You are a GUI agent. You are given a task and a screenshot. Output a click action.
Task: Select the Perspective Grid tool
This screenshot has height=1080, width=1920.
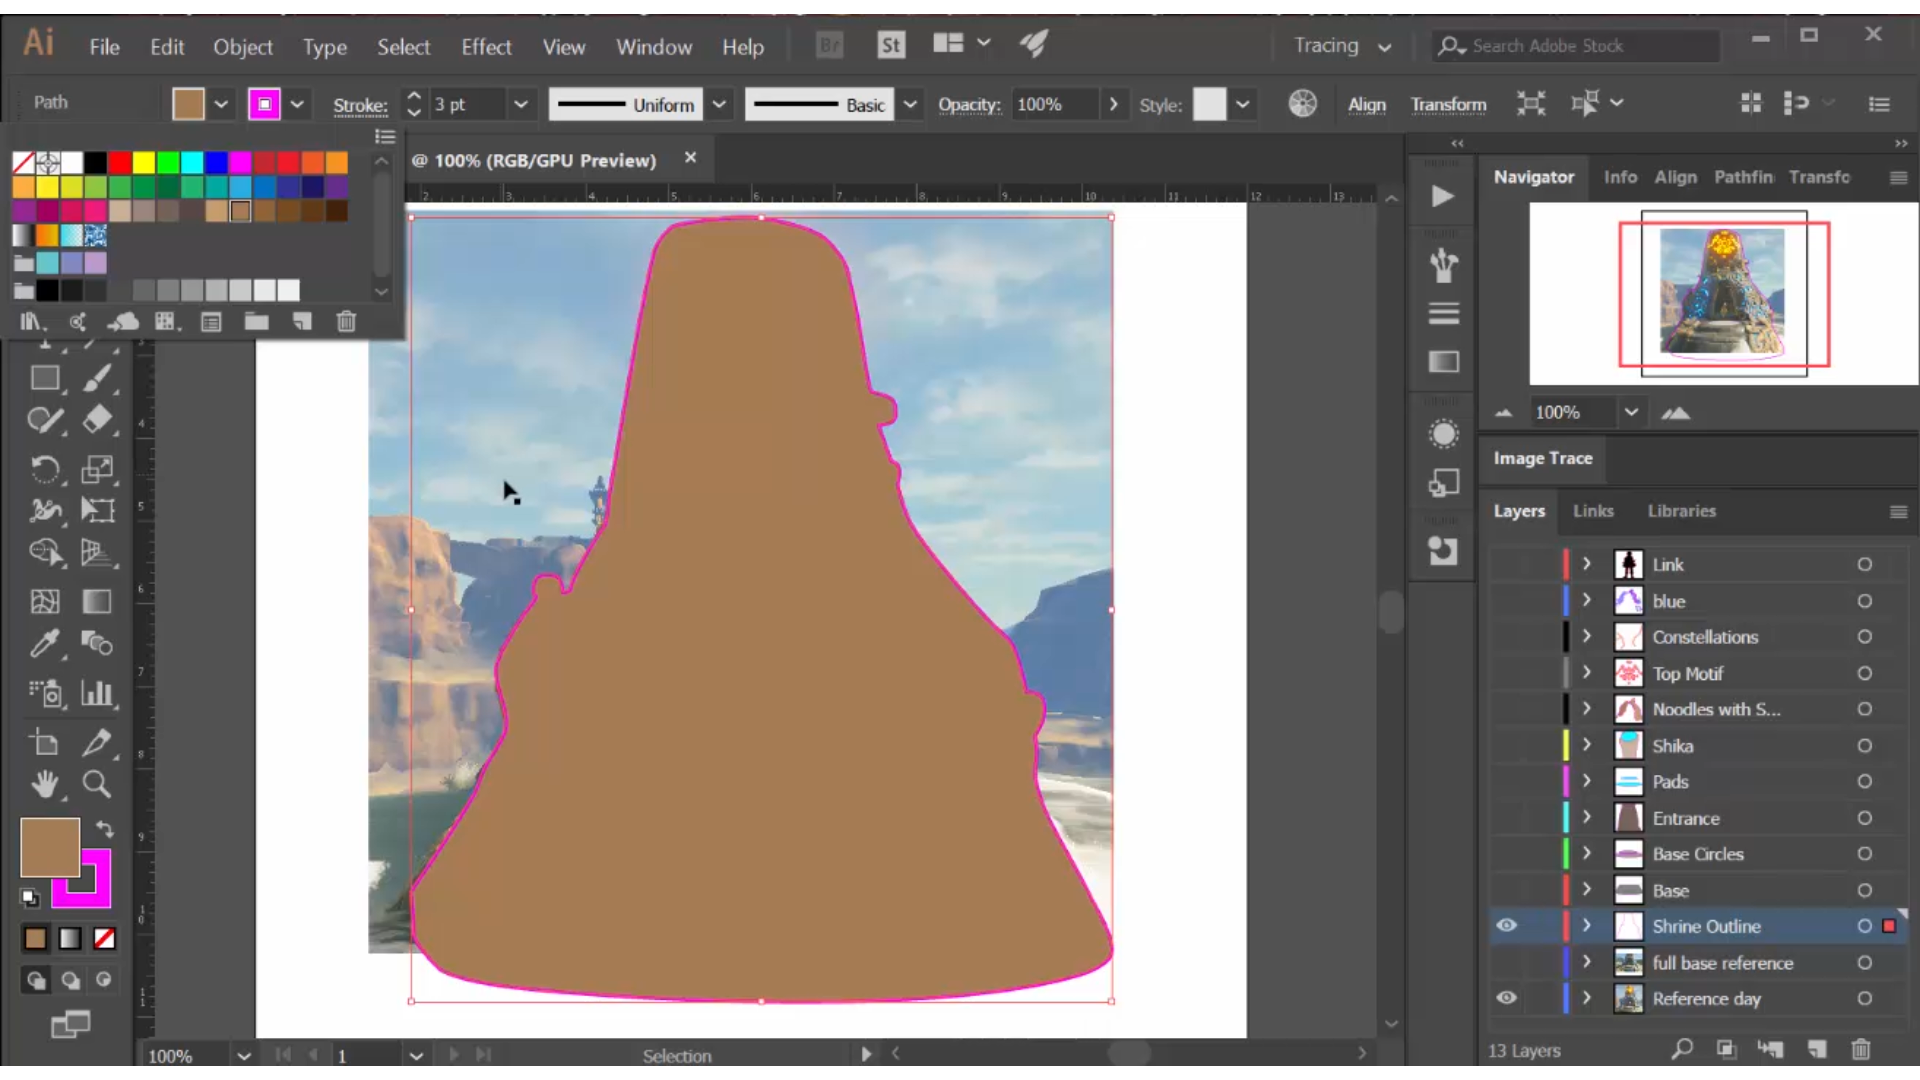pyautogui.click(x=97, y=552)
